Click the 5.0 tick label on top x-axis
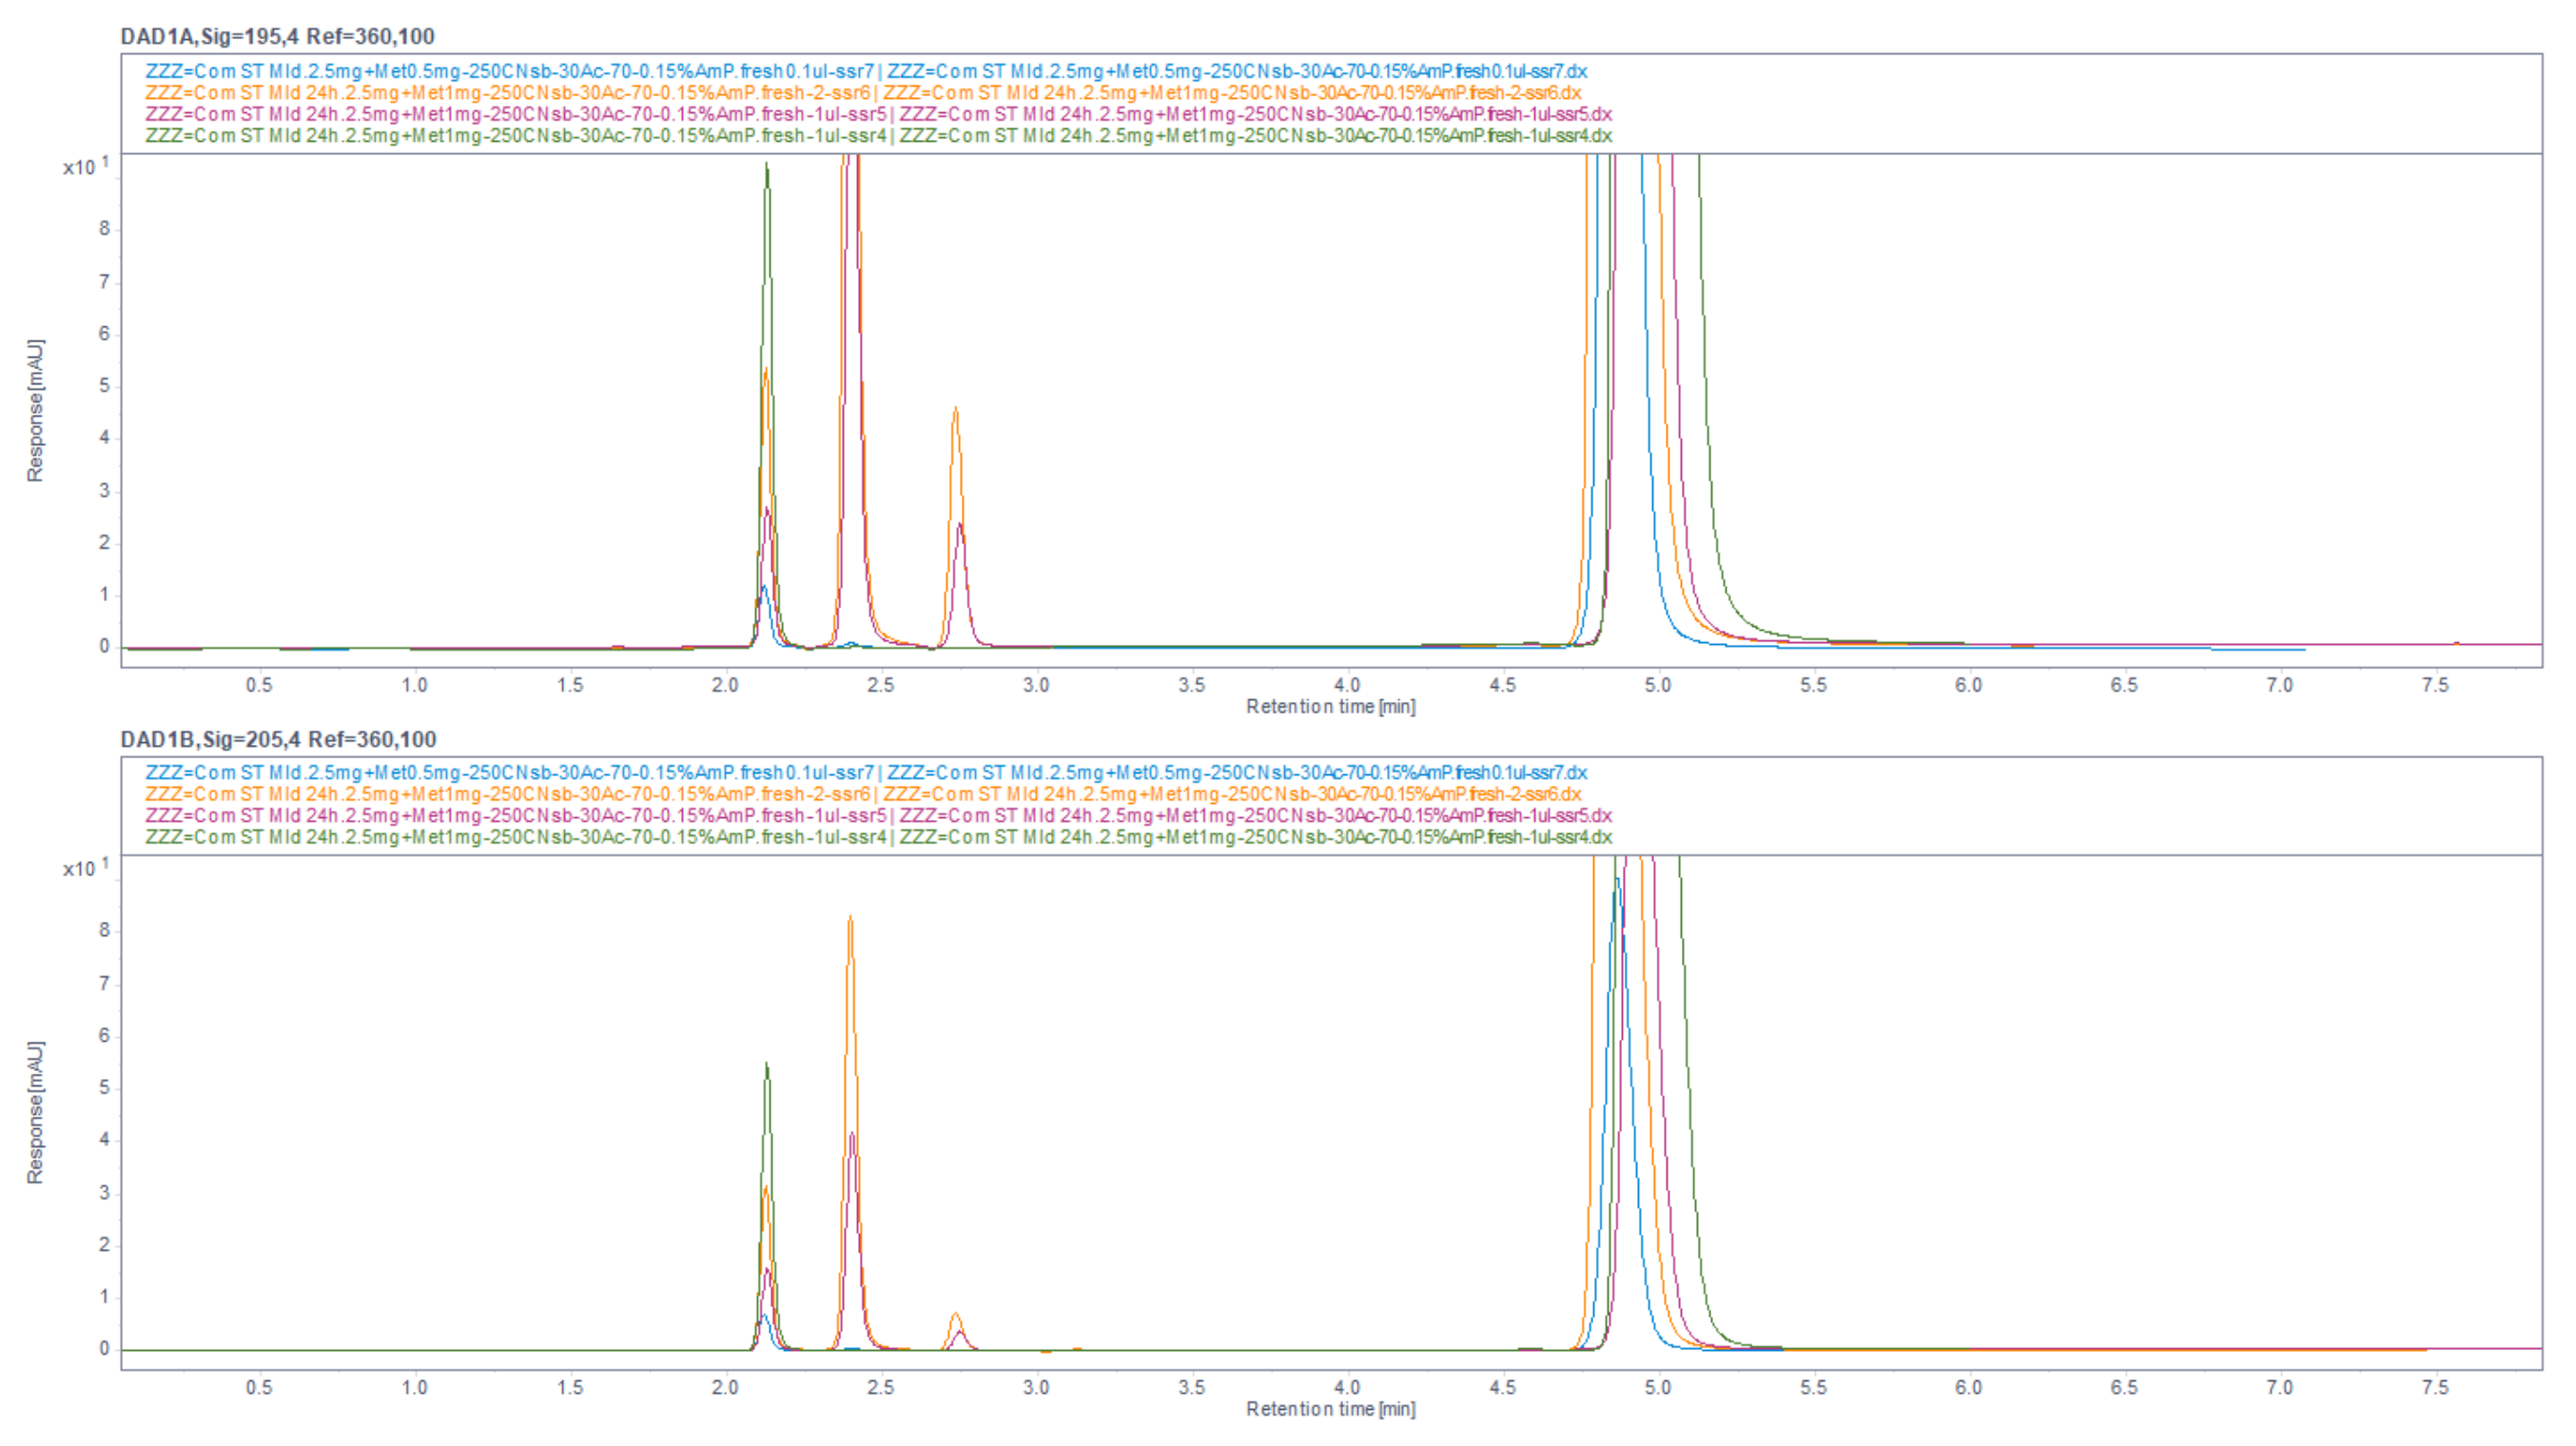Image resolution: width=2576 pixels, height=1446 pixels. (x=1658, y=686)
